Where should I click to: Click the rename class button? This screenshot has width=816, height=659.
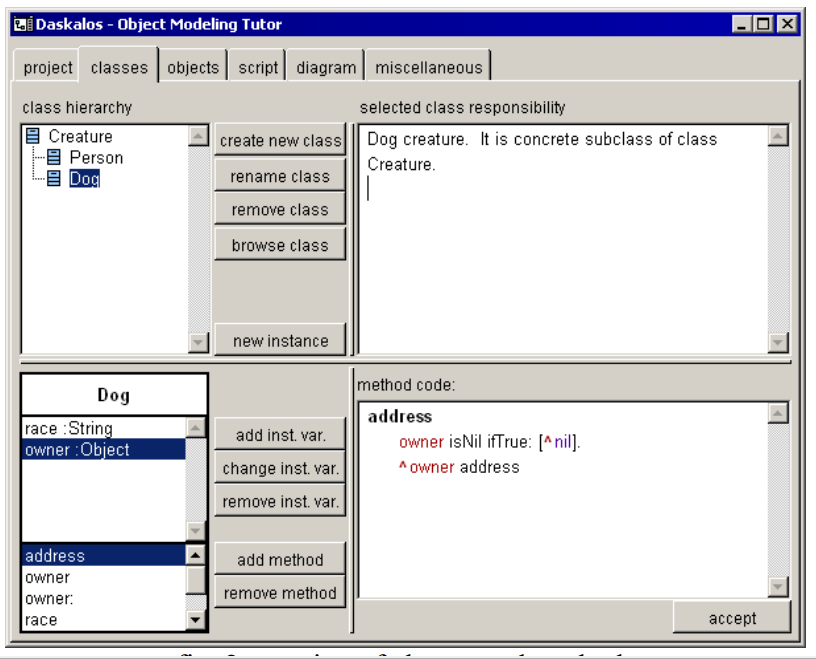point(280,176)
